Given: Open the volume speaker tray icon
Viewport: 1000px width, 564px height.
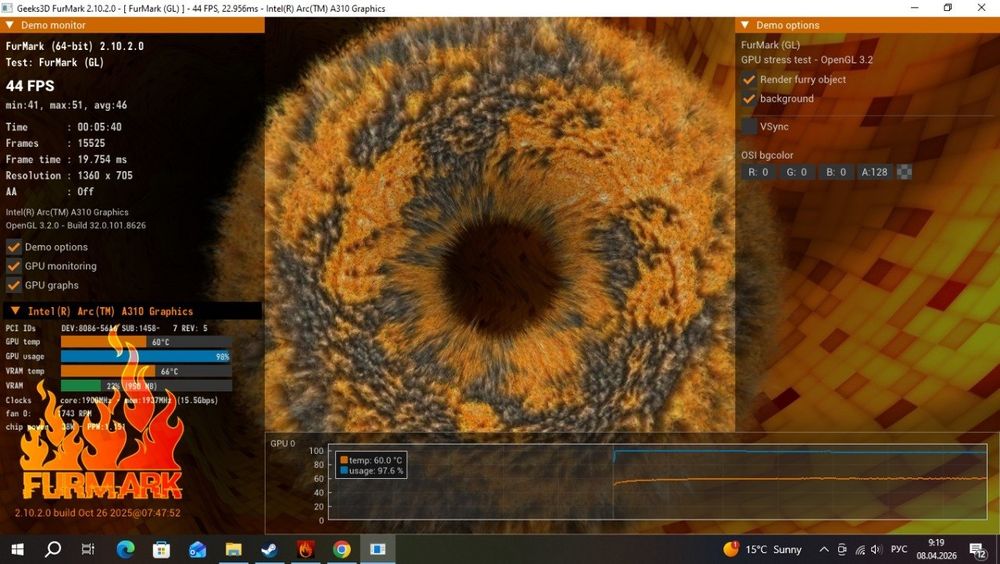Looking at the screenshot, I should click(x=876, y=549).
